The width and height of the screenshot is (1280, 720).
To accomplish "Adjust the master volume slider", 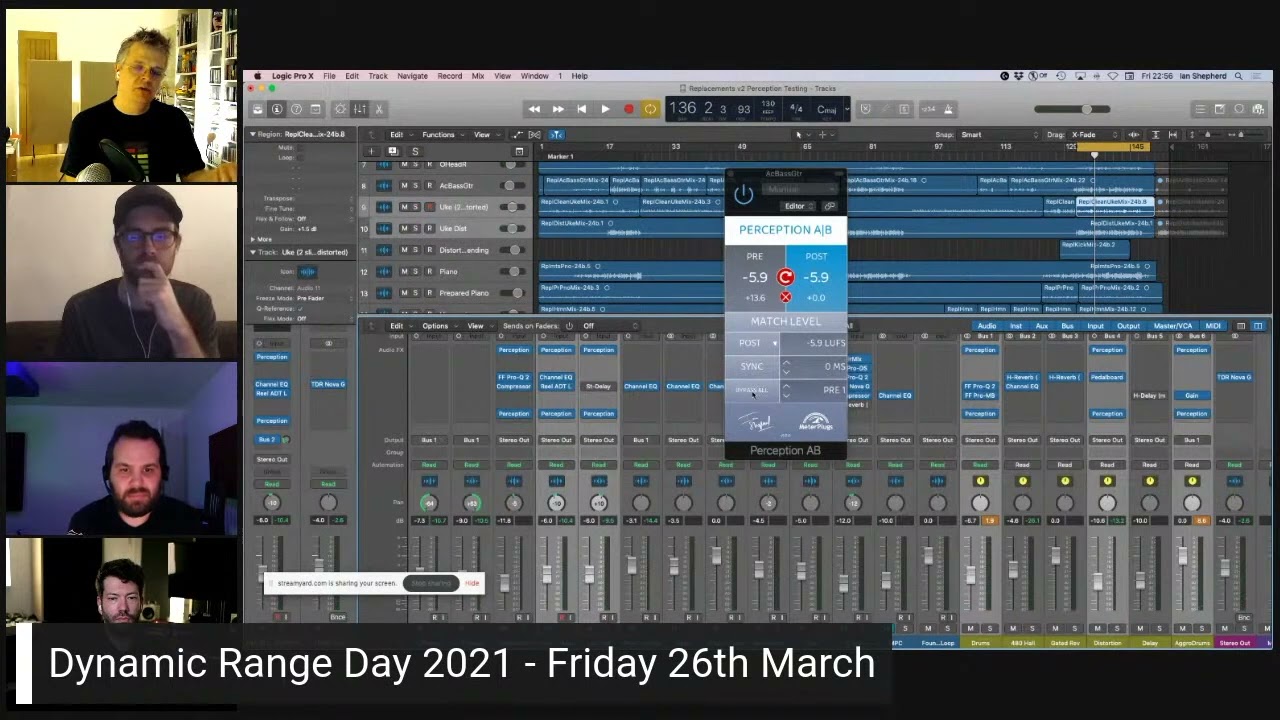I will 1072,109.
